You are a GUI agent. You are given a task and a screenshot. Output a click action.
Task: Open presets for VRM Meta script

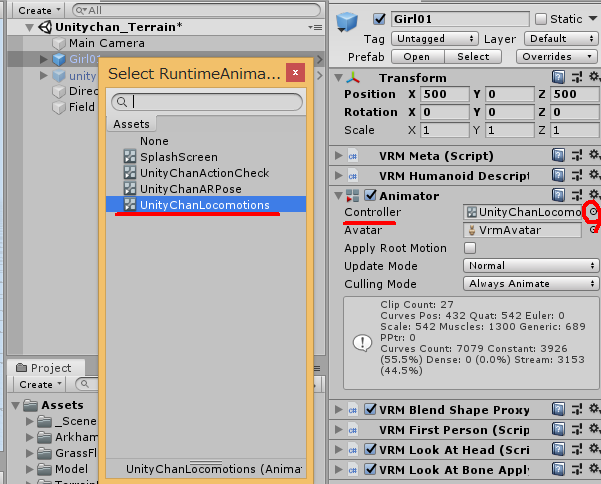pos(577,156)
